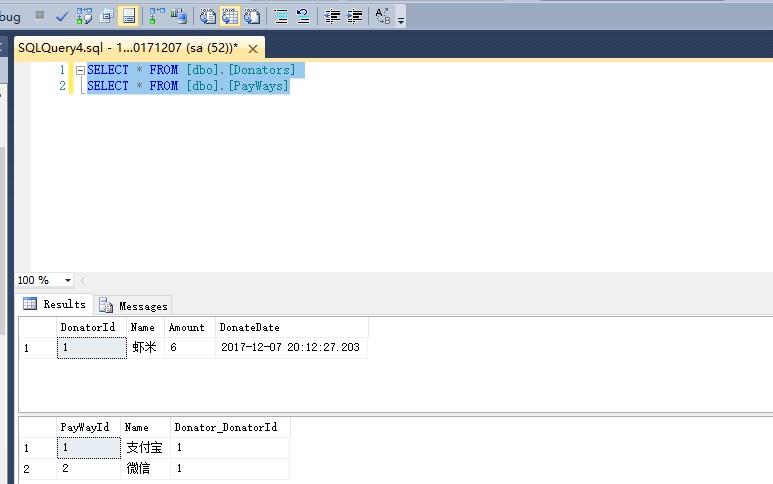Click the DonateDate column header
The height and width of the screenshot is (484, 773).
pos(291,327)
